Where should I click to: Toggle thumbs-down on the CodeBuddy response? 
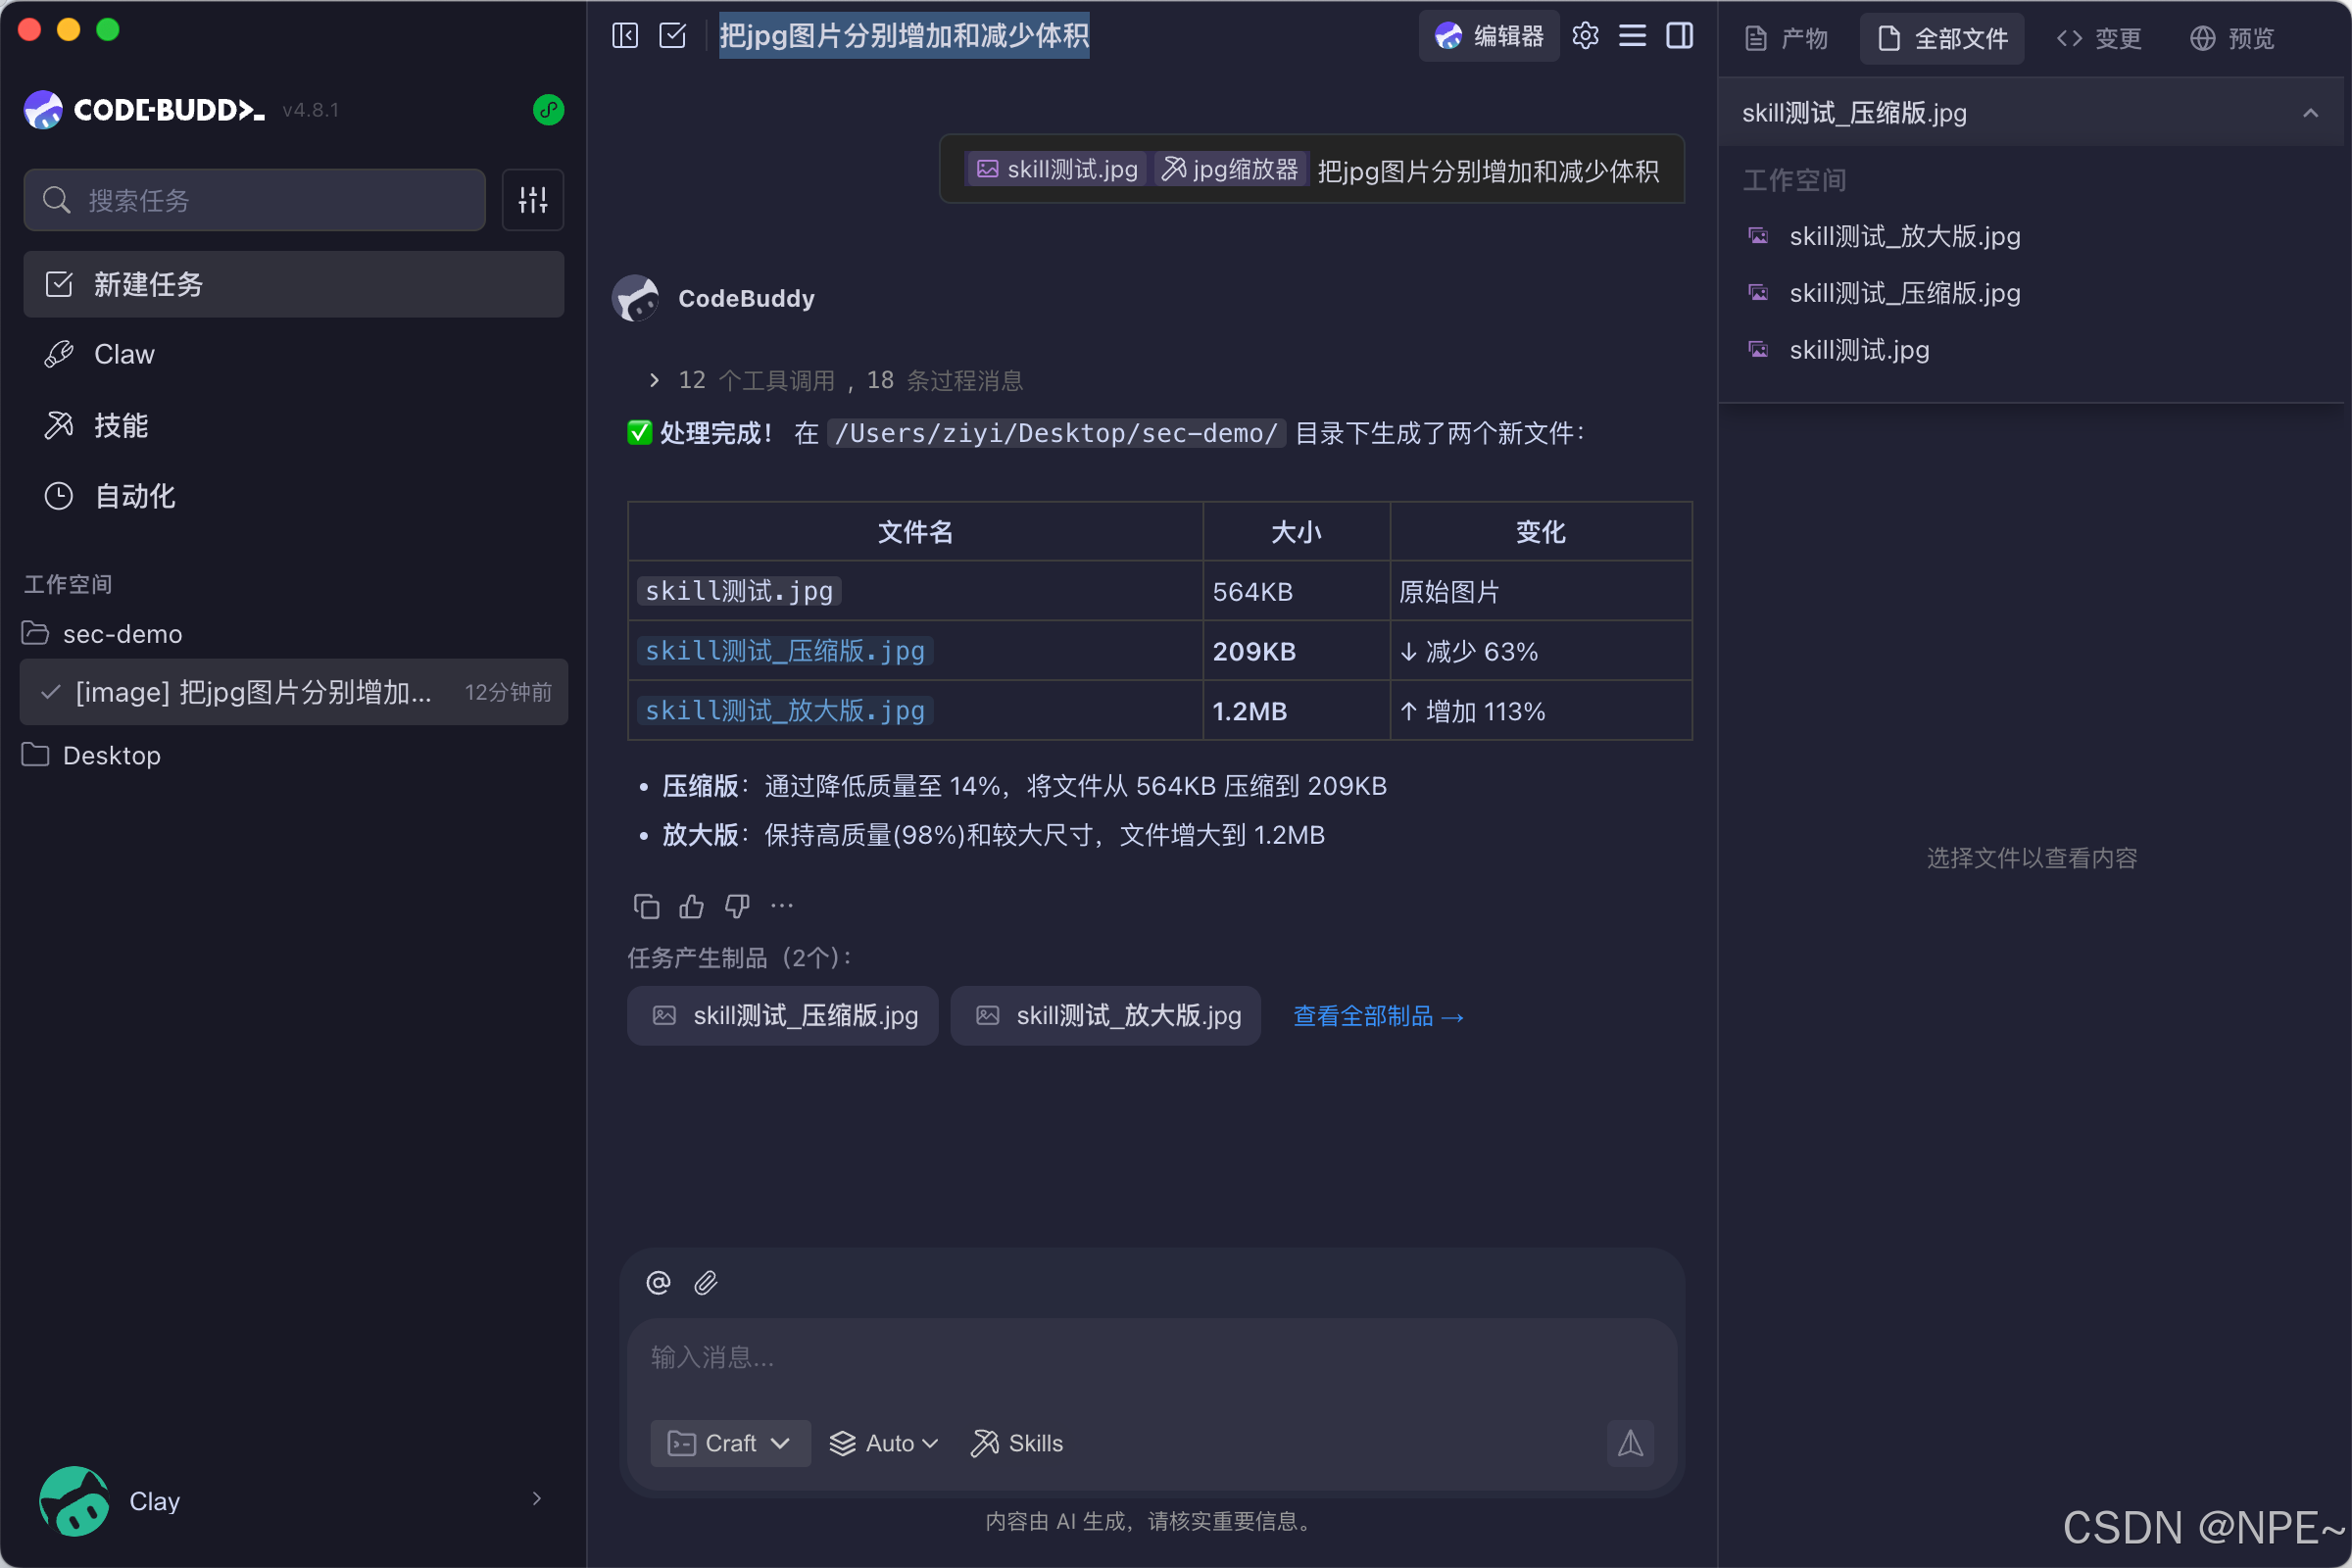pyautogui.click(x=736, y=905)
